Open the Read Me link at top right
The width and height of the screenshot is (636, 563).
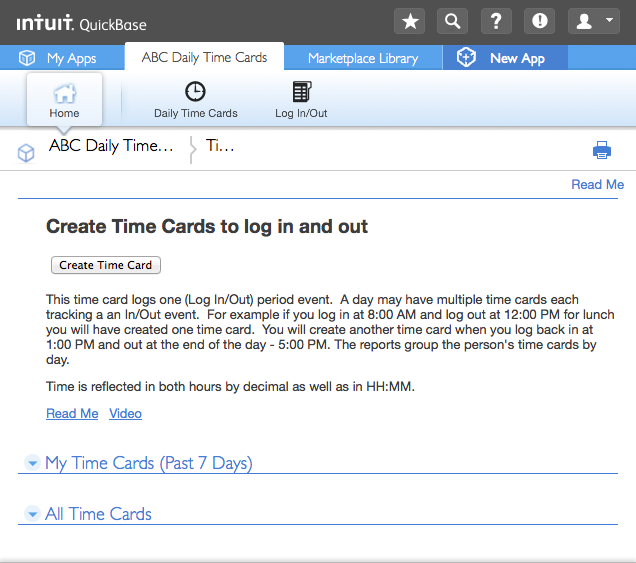coord(597,185)
